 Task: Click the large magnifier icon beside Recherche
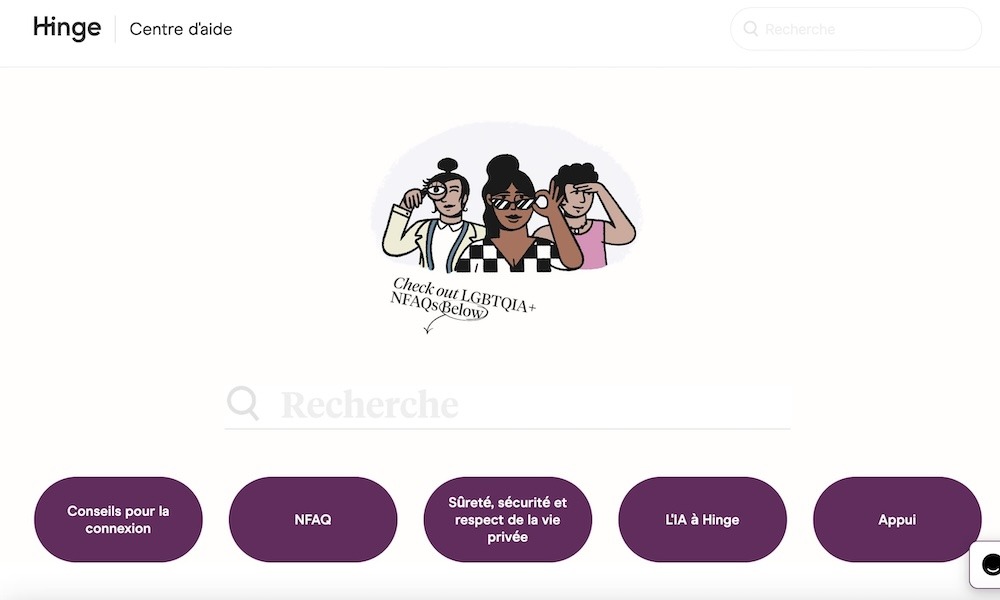pos(243,403)
